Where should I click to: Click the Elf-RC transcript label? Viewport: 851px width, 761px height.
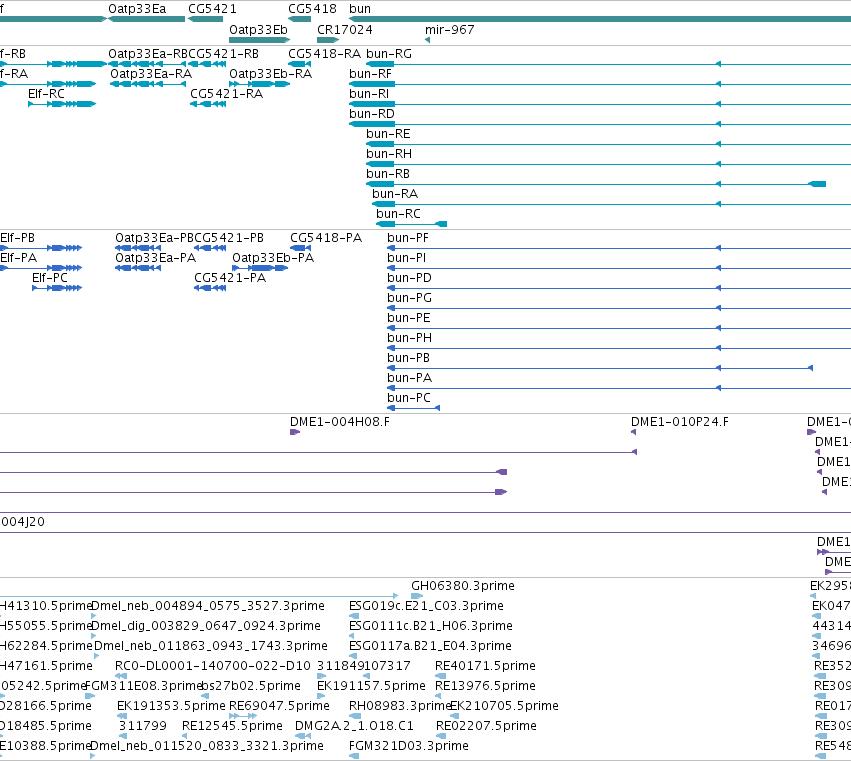(x=46, y=93)
